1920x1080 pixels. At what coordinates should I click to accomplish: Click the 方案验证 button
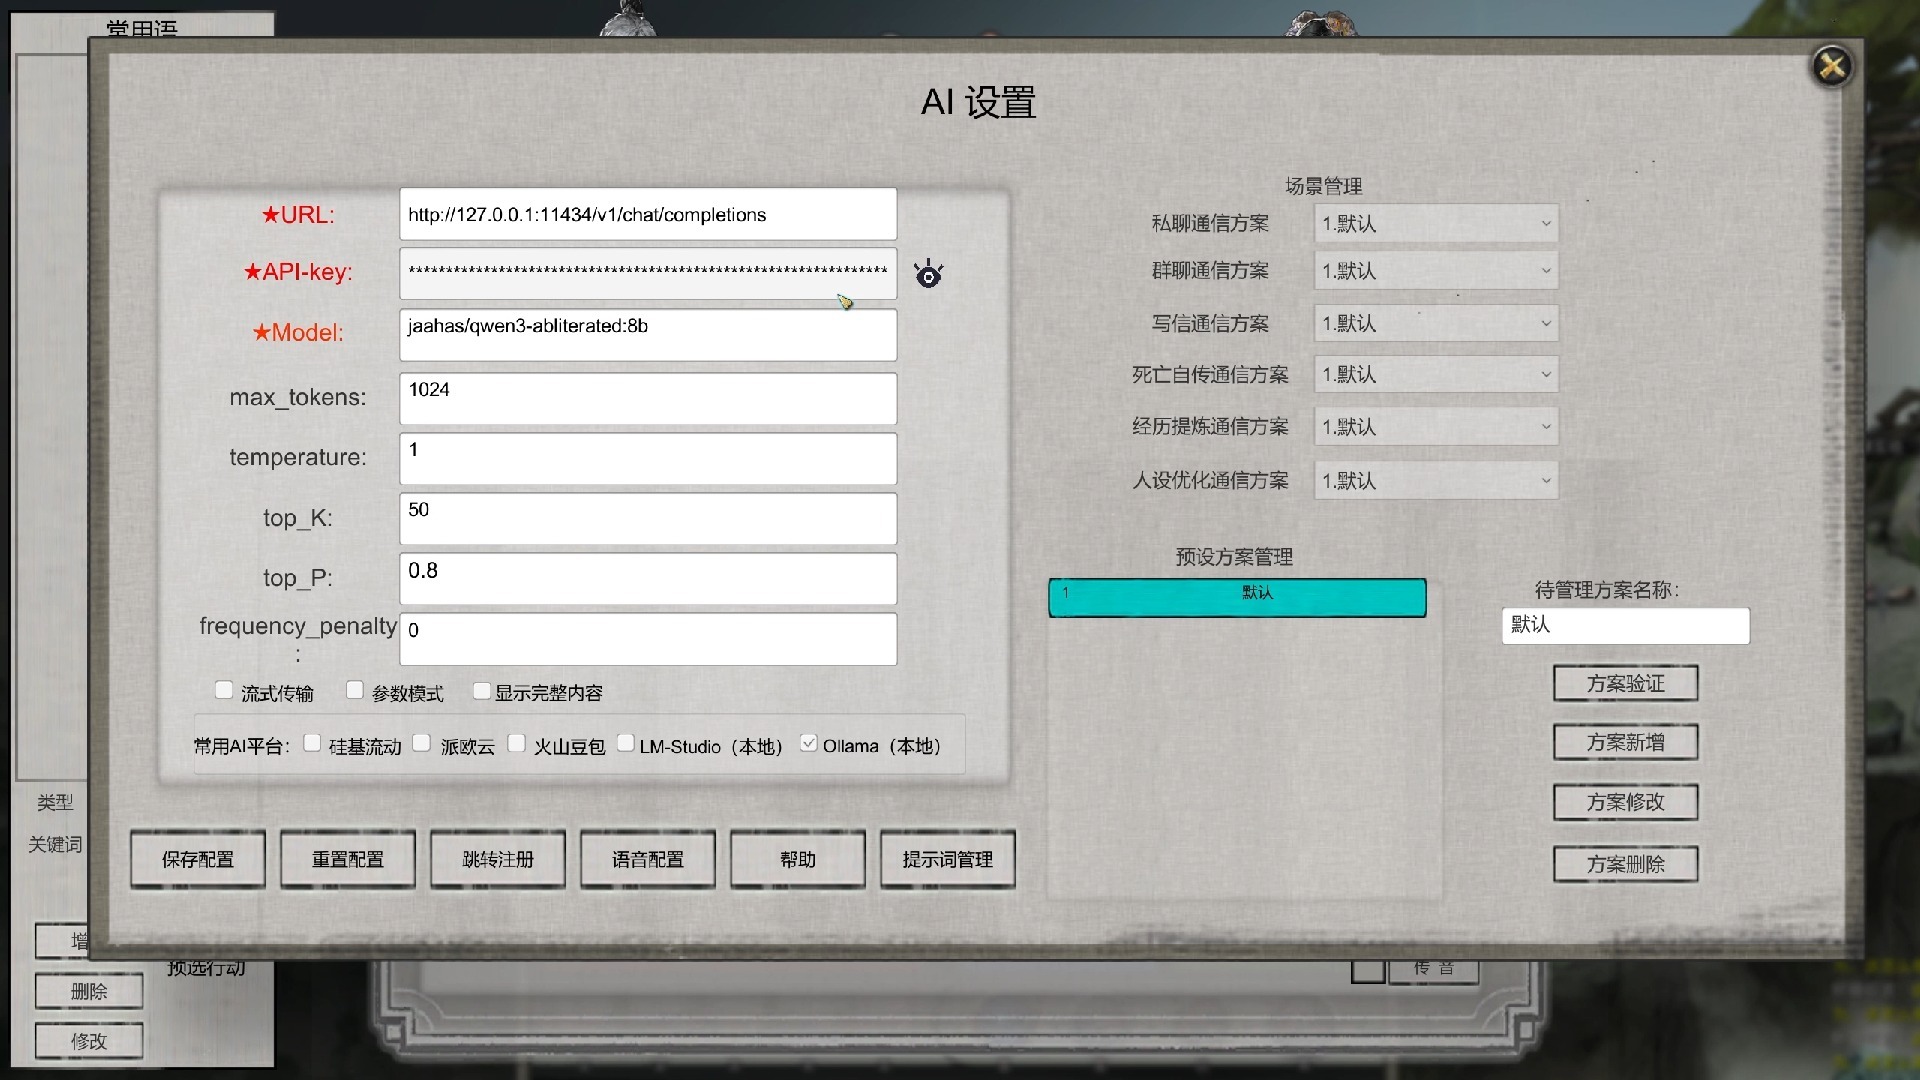click(1625, 683)
